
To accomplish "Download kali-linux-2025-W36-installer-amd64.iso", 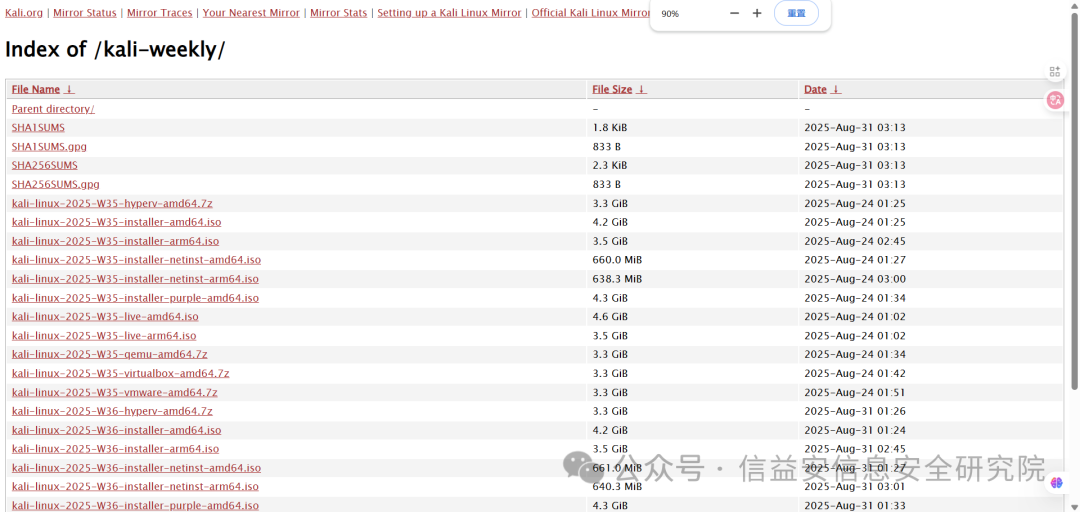I will pyautogui.click(x=116, y=430).
